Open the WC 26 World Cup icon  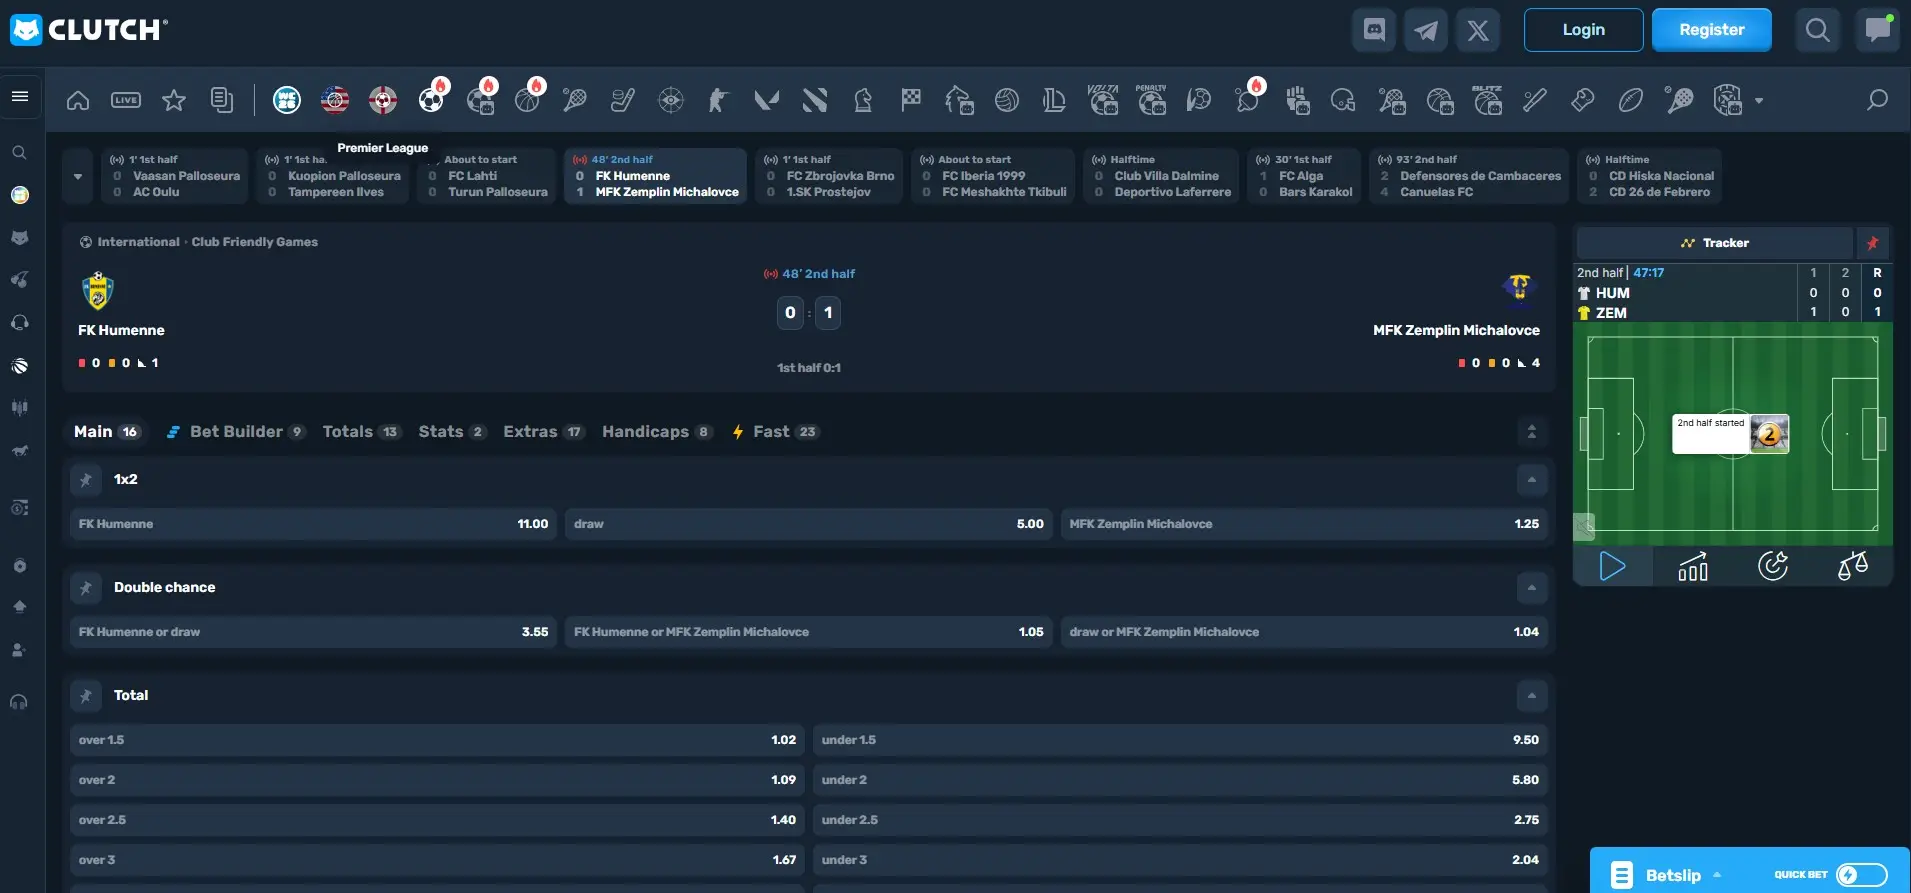(287, 100)
